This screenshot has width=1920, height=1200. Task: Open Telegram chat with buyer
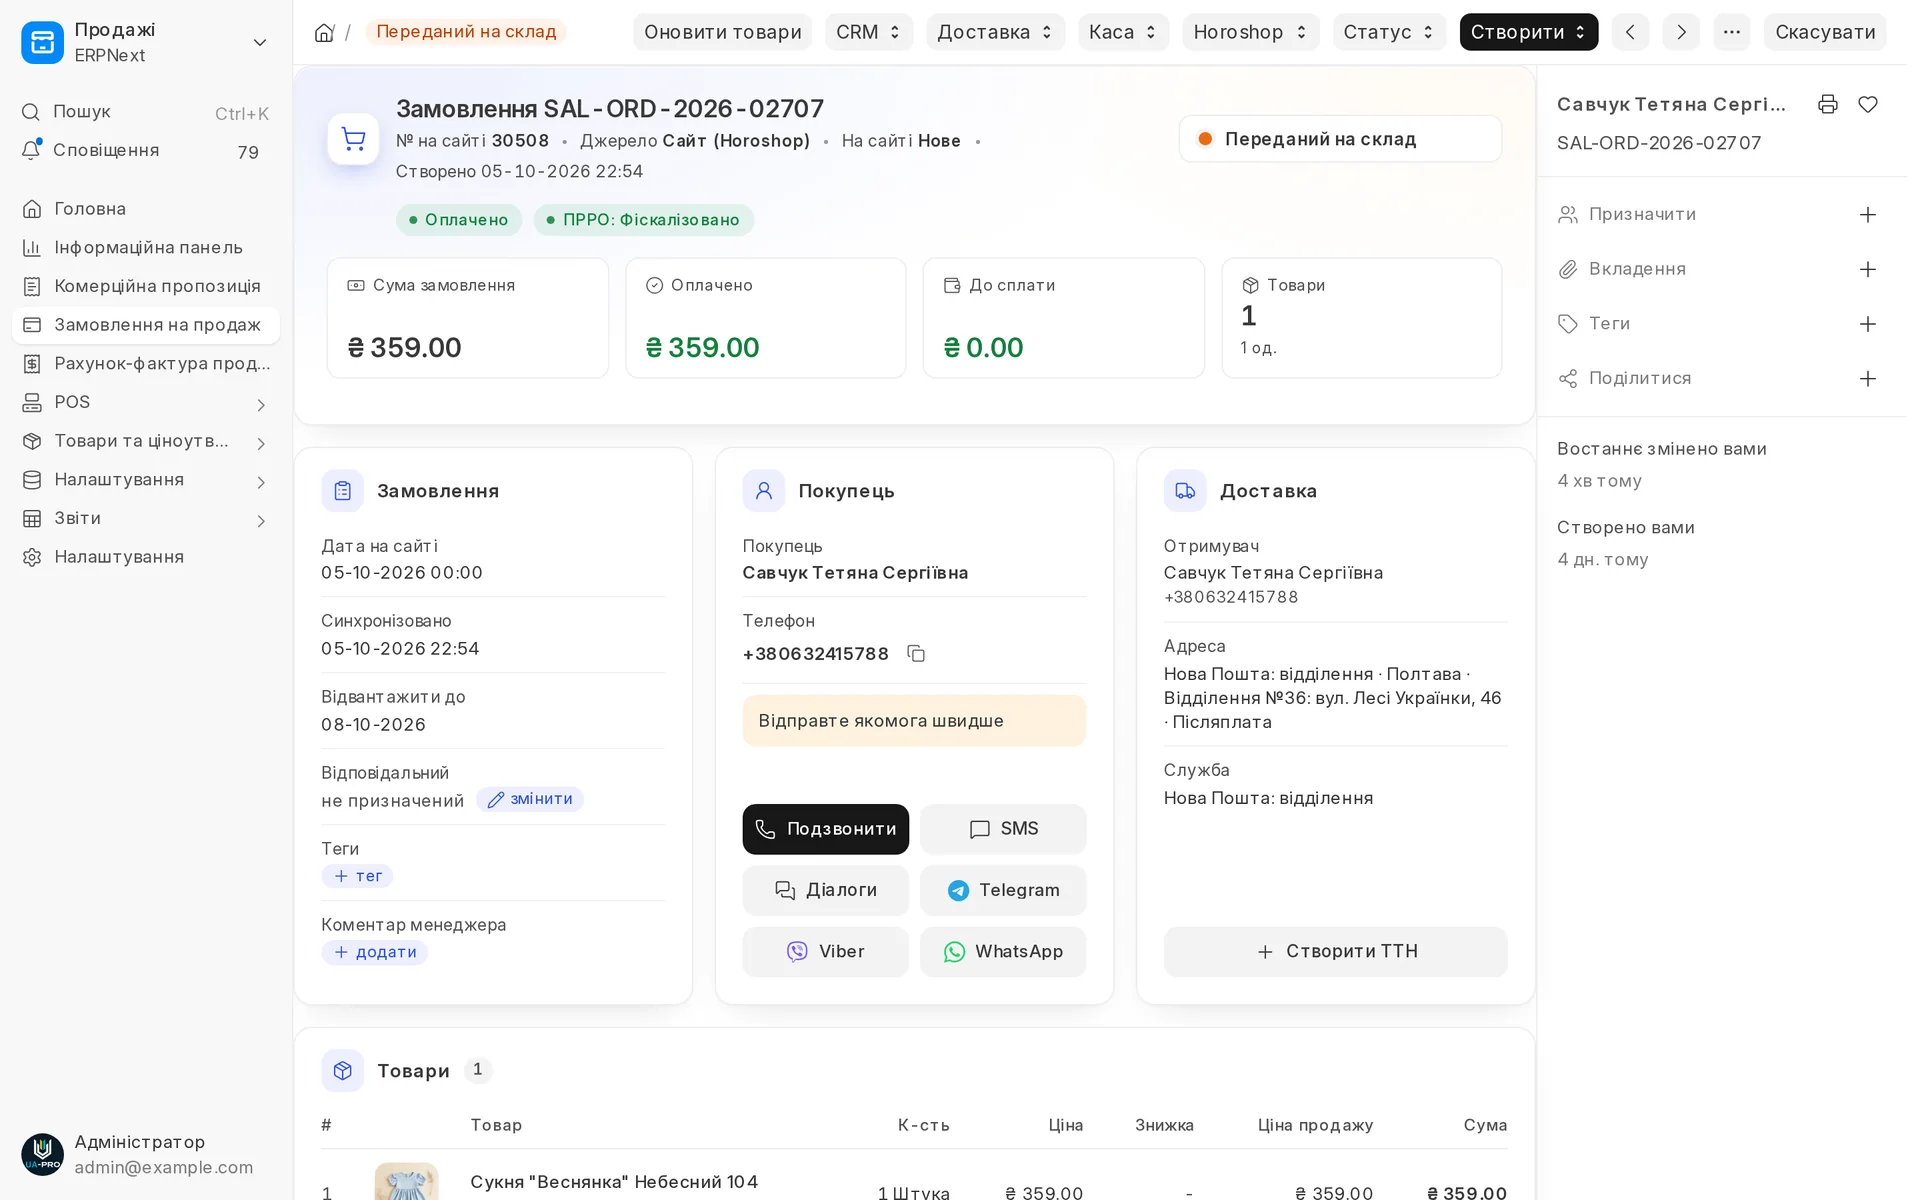click(x=1003, y=890)
